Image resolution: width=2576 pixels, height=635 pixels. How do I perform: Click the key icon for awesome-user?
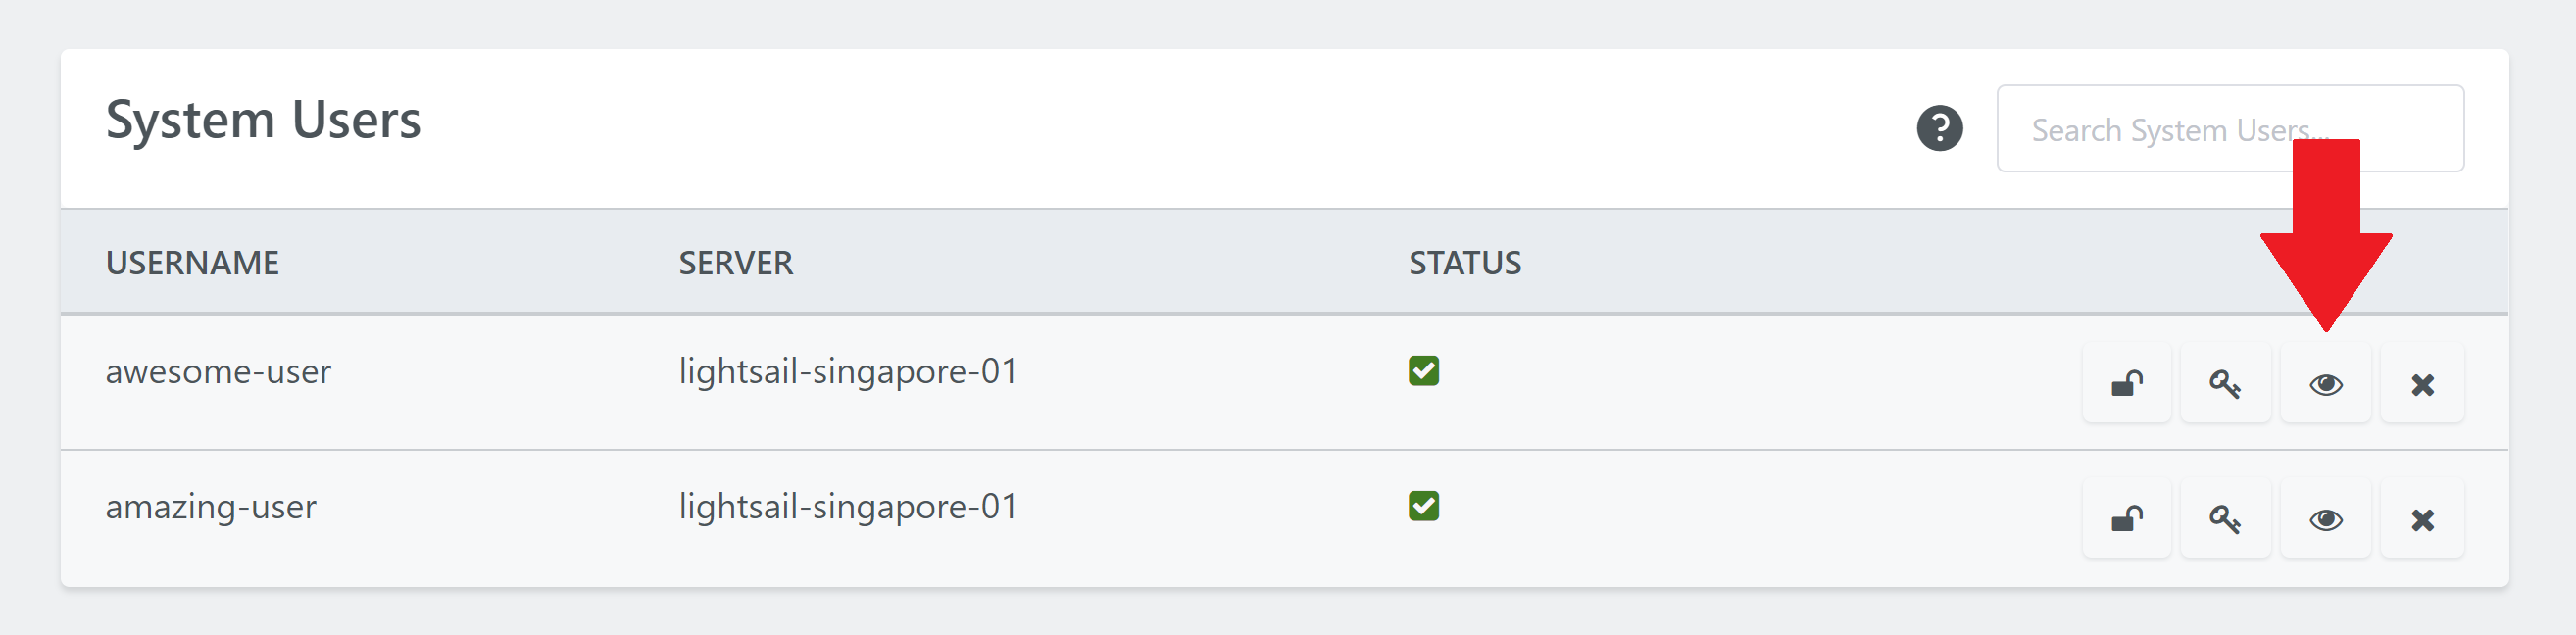pyautogui.click(x=2225, y=384)
